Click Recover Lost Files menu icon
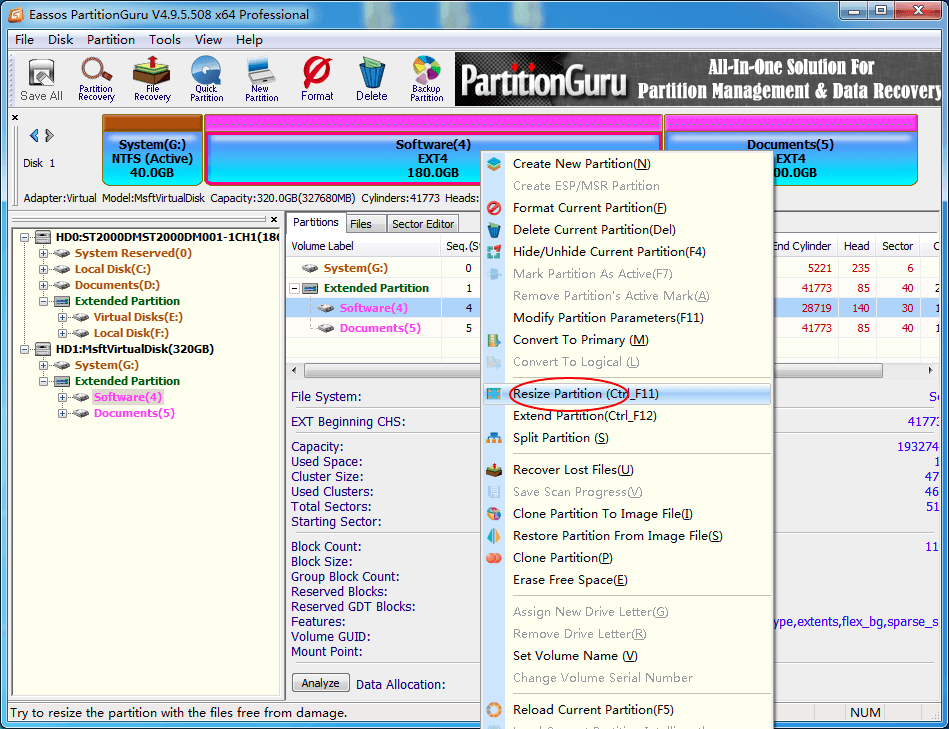 (494, 470)
